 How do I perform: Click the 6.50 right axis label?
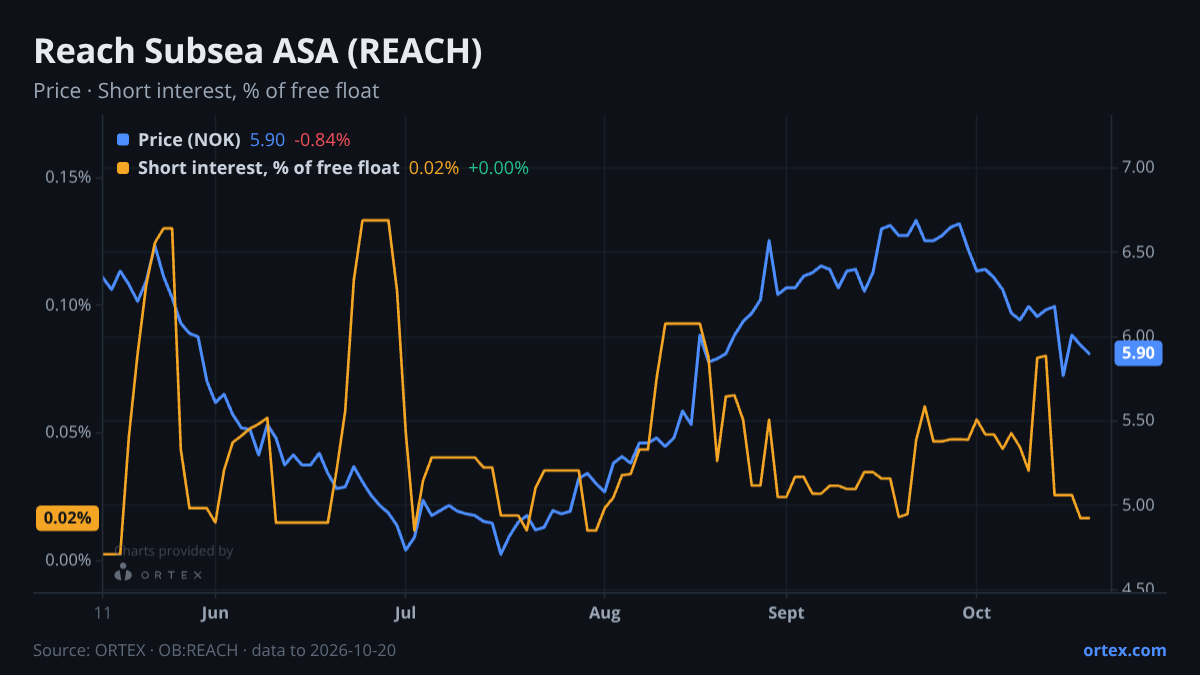tap(1139, 252)
